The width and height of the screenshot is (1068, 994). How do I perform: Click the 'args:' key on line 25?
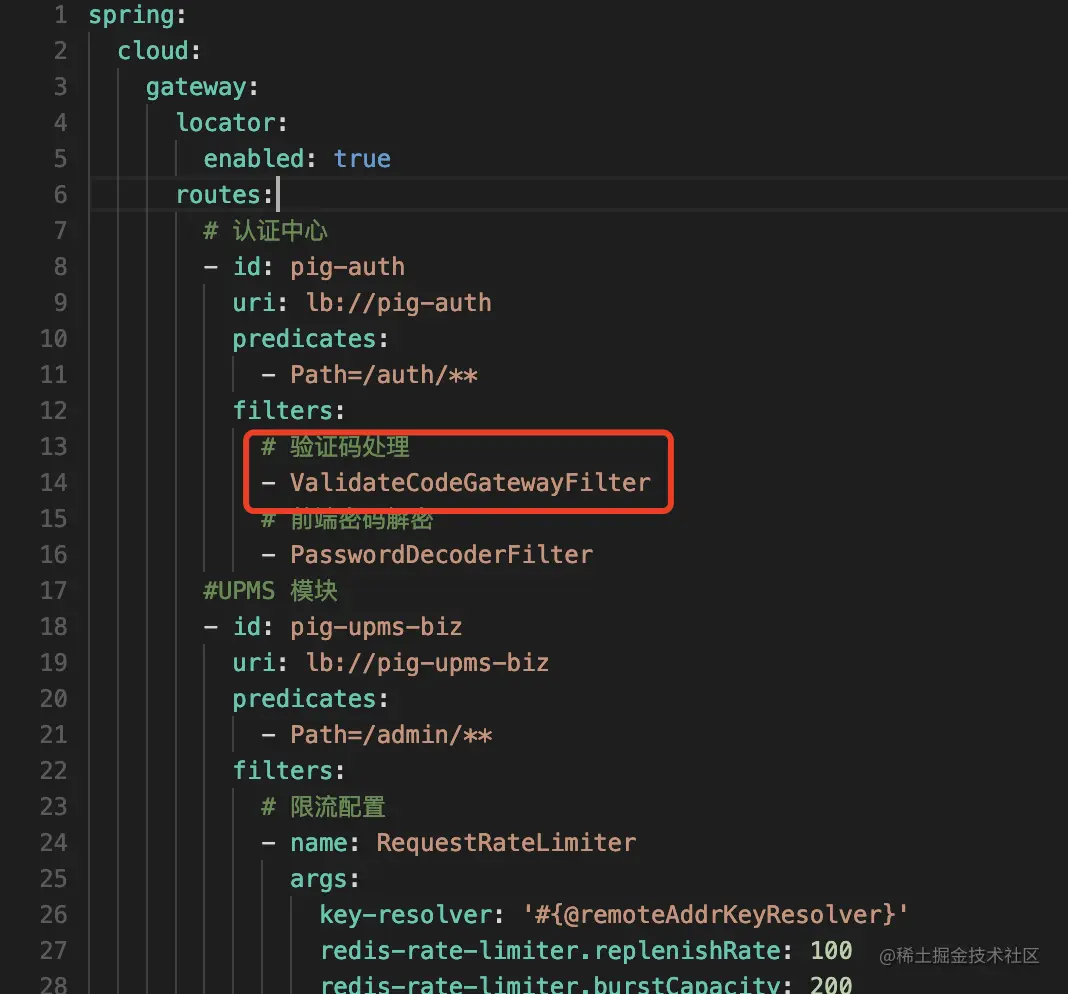point(324,879)
